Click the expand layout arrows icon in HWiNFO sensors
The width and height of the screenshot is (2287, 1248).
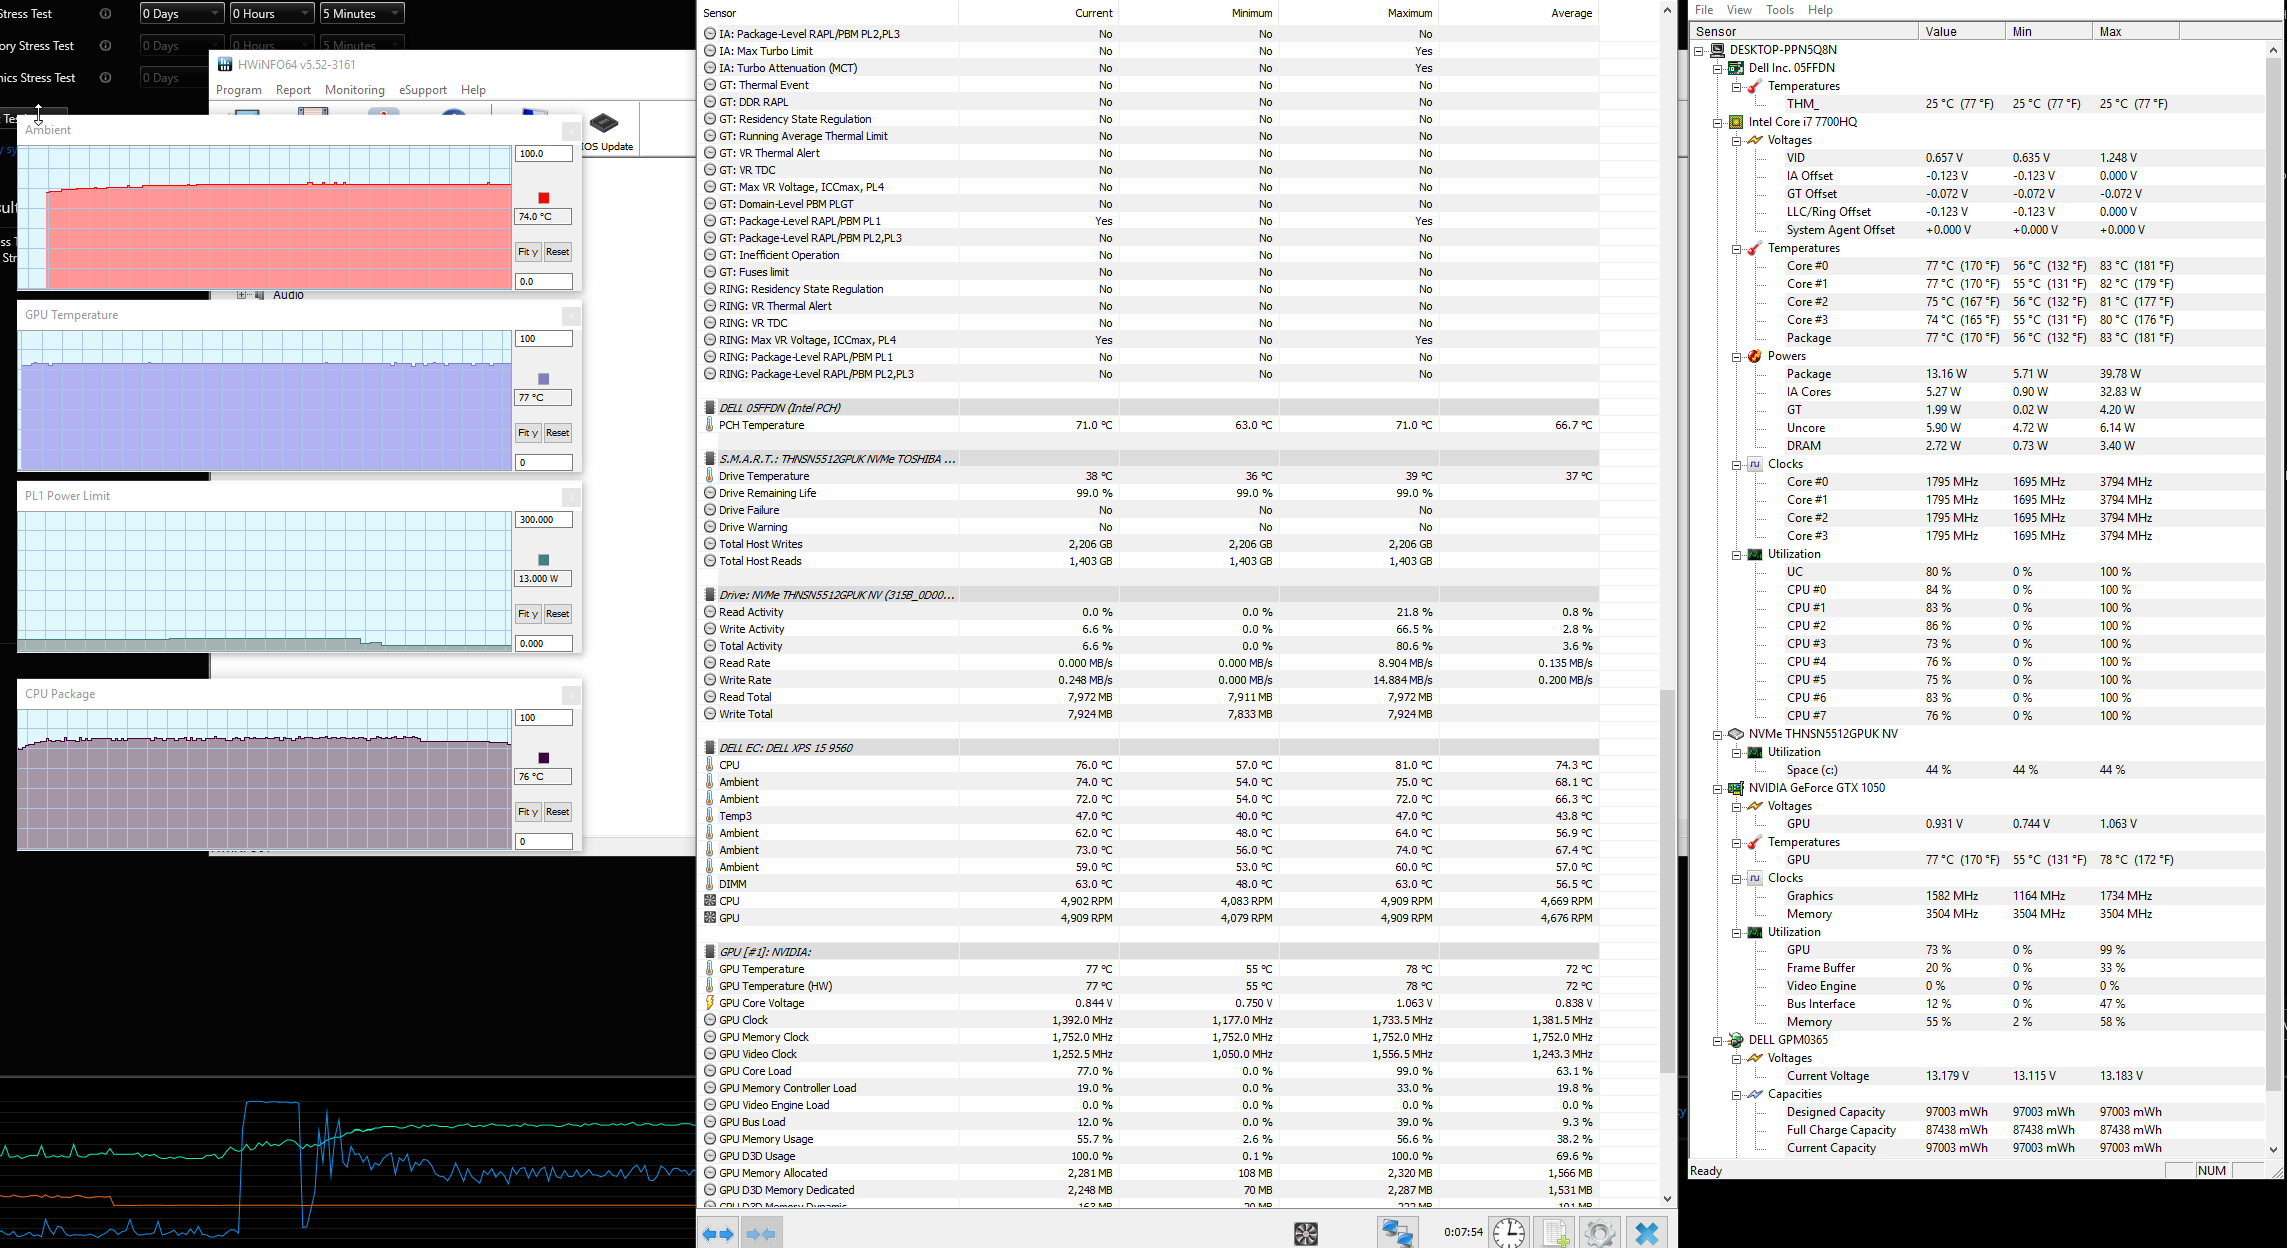[x=717, y=1233]
